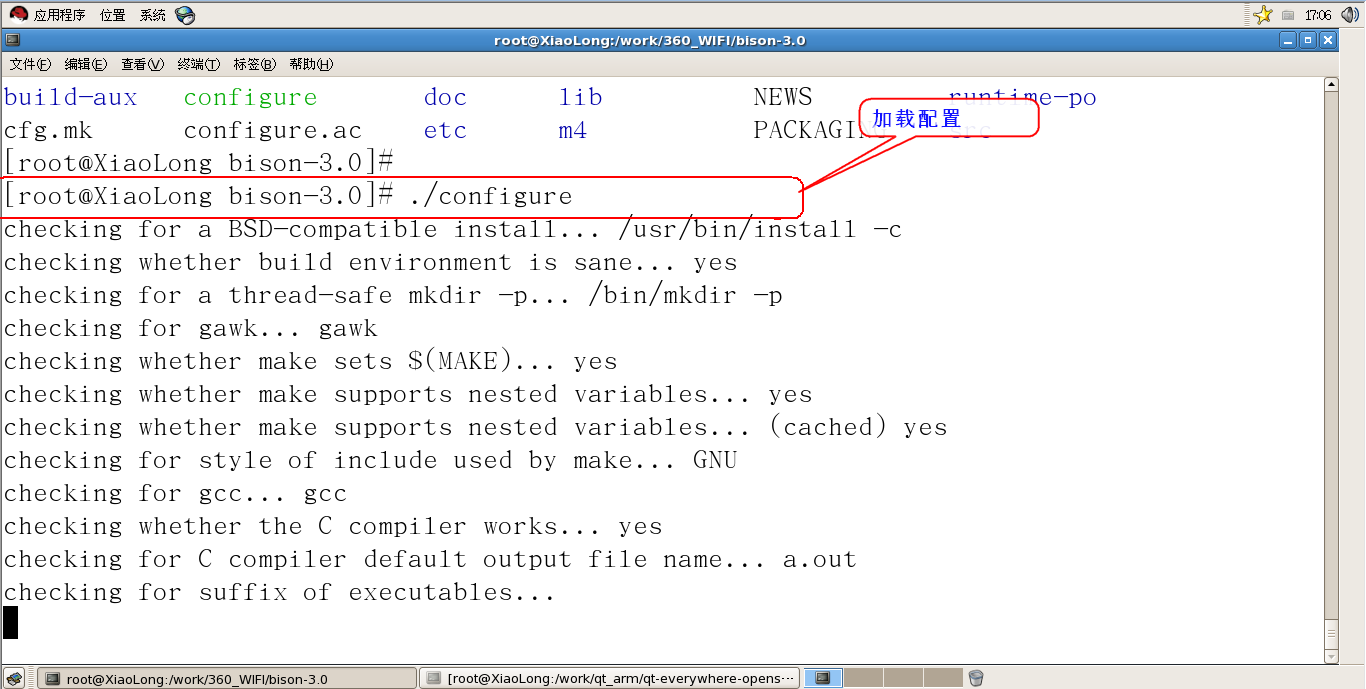The image size is (1366, 689).
Task: Click the terminal scrollbar down arrow
Action: pyautogui.click(x=1330, y=657)
